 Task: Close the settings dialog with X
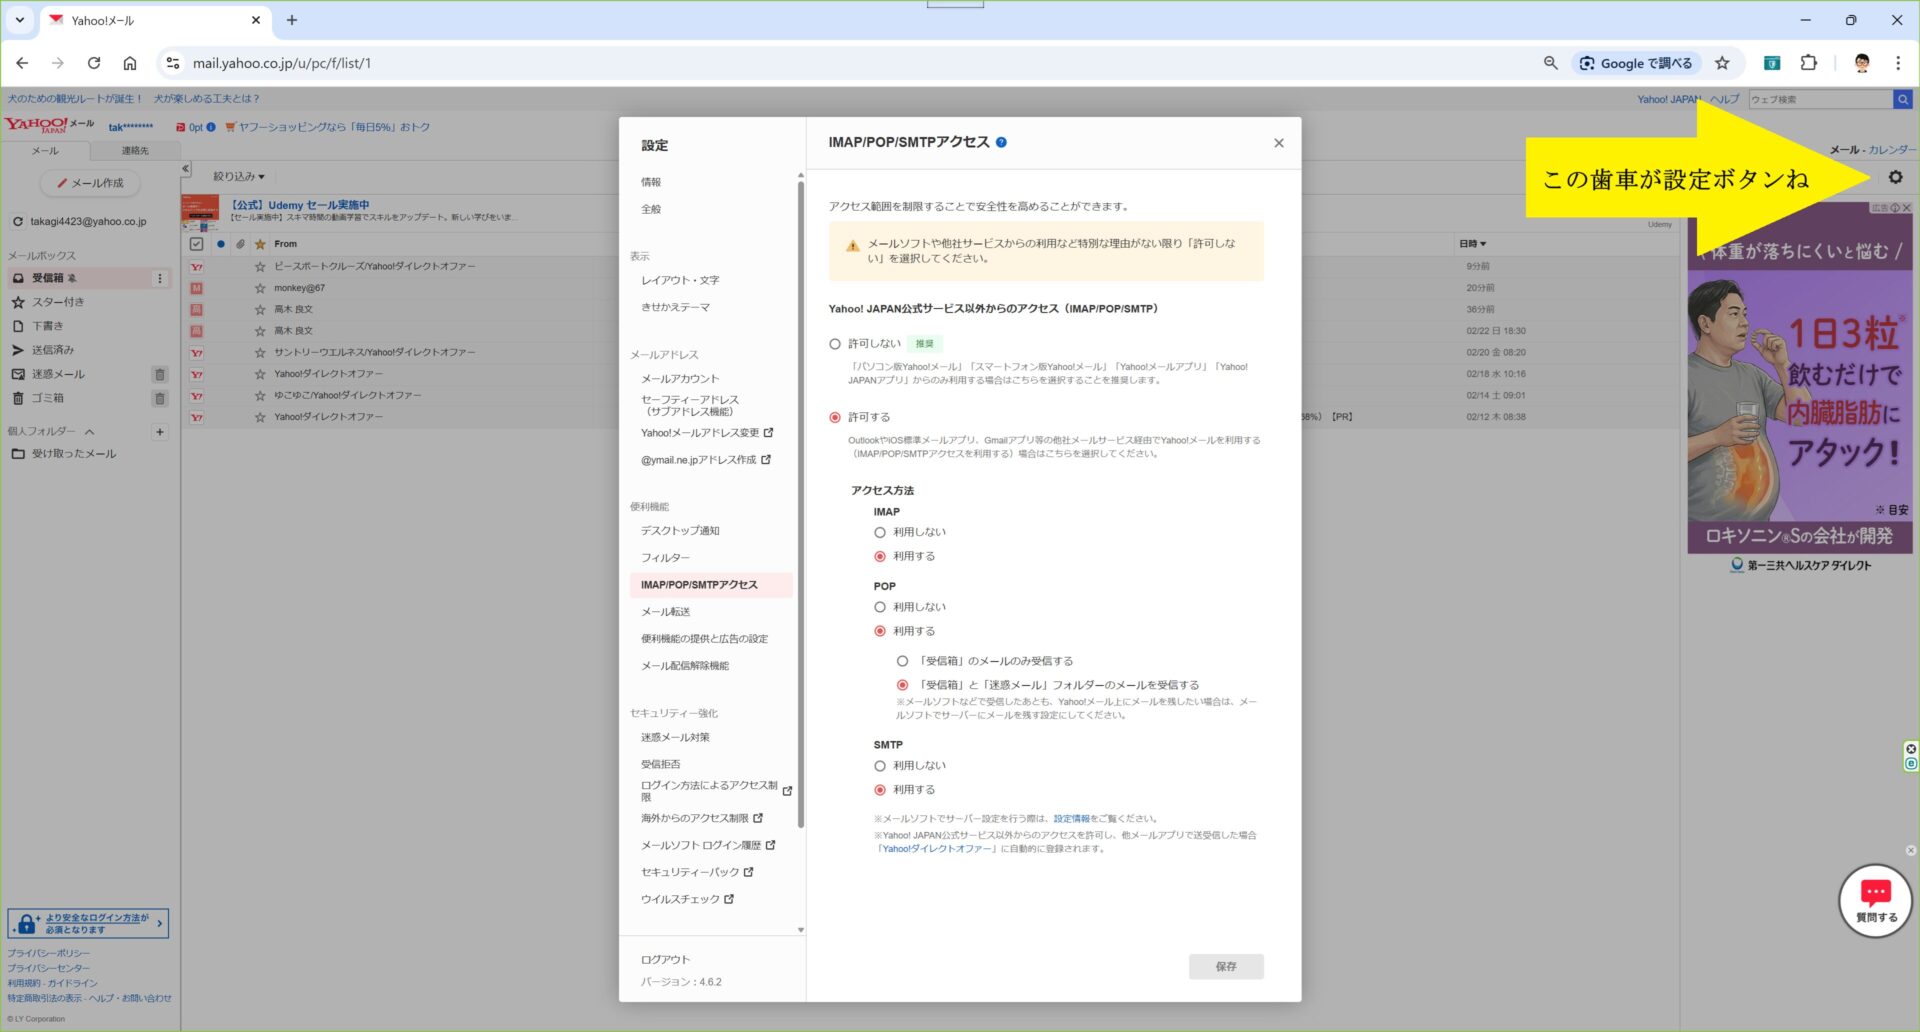1278,143
